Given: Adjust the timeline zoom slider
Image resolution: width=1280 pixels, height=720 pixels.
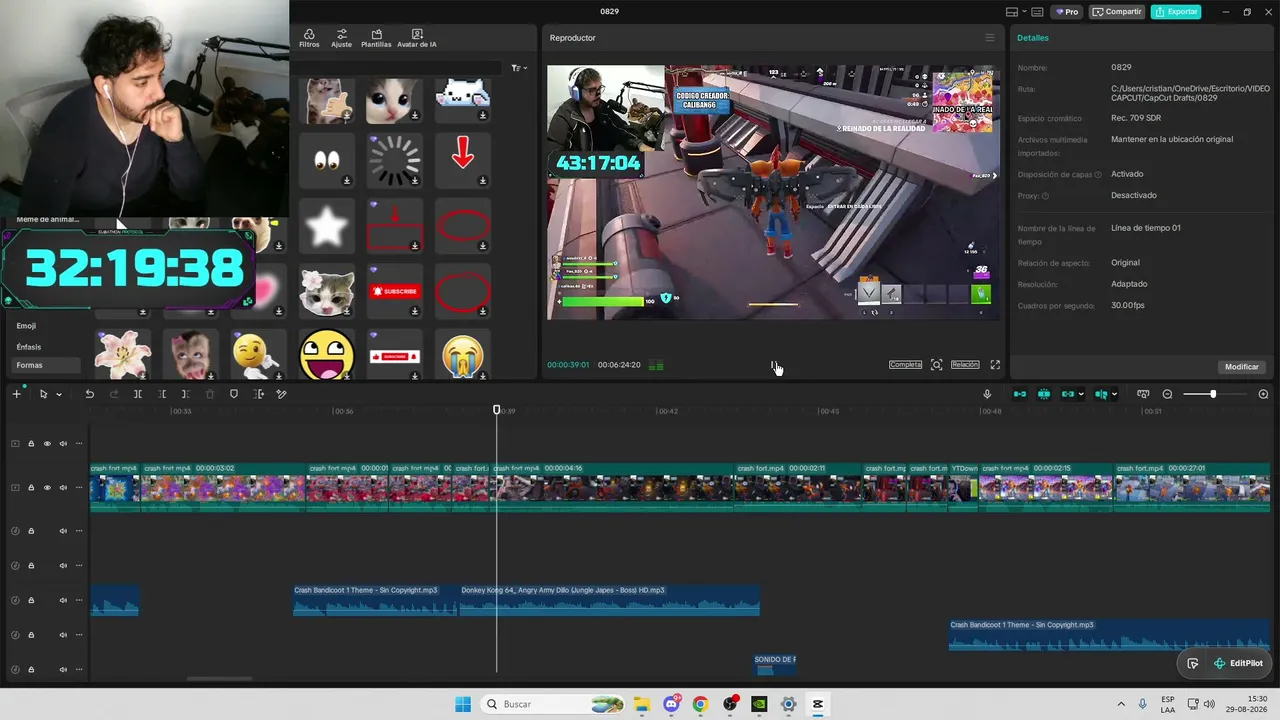Looking at the screenshot, I should point(1213,394).
